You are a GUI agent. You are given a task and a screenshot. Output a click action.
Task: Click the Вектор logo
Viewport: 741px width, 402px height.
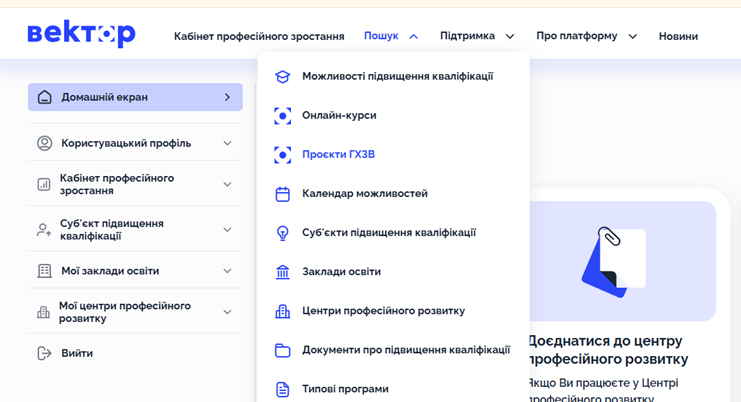(x=81, y=34)
